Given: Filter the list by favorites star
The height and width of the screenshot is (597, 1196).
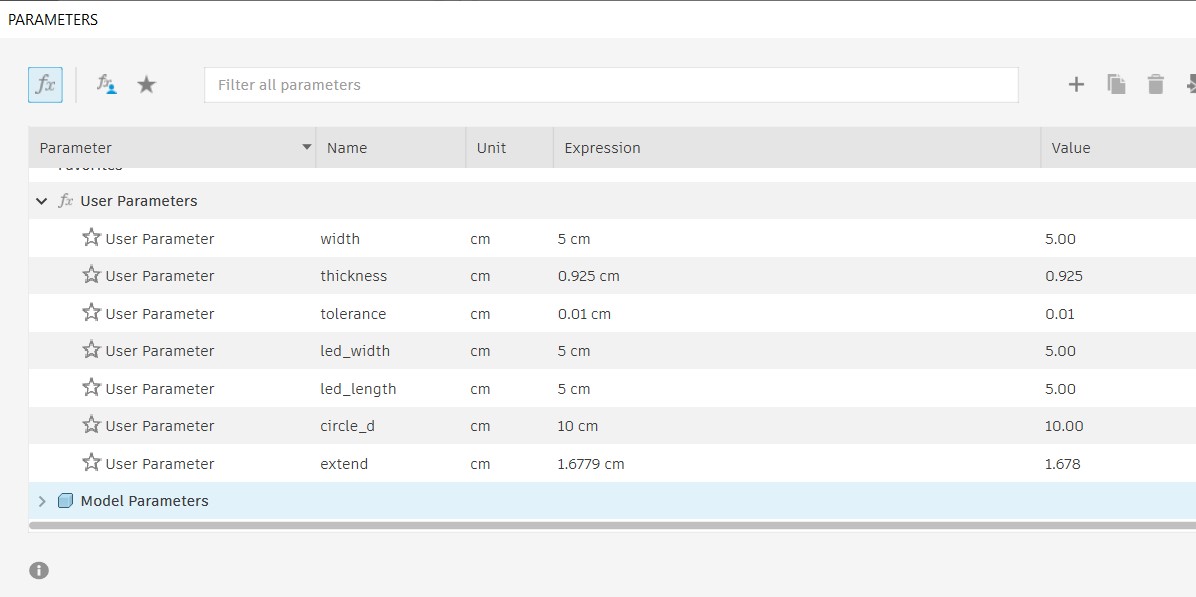Looking at the screenshot, I should point(147,85).
